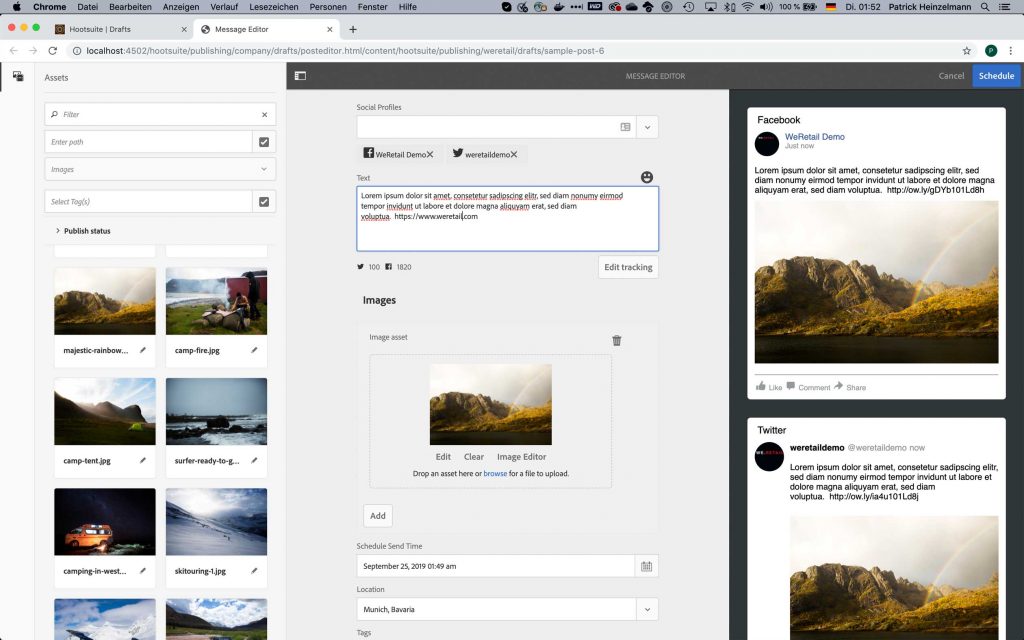Open the Location dropdown showing Munich, Bavaria
The height and width of the screenshot is (640, 1024).
646,609
